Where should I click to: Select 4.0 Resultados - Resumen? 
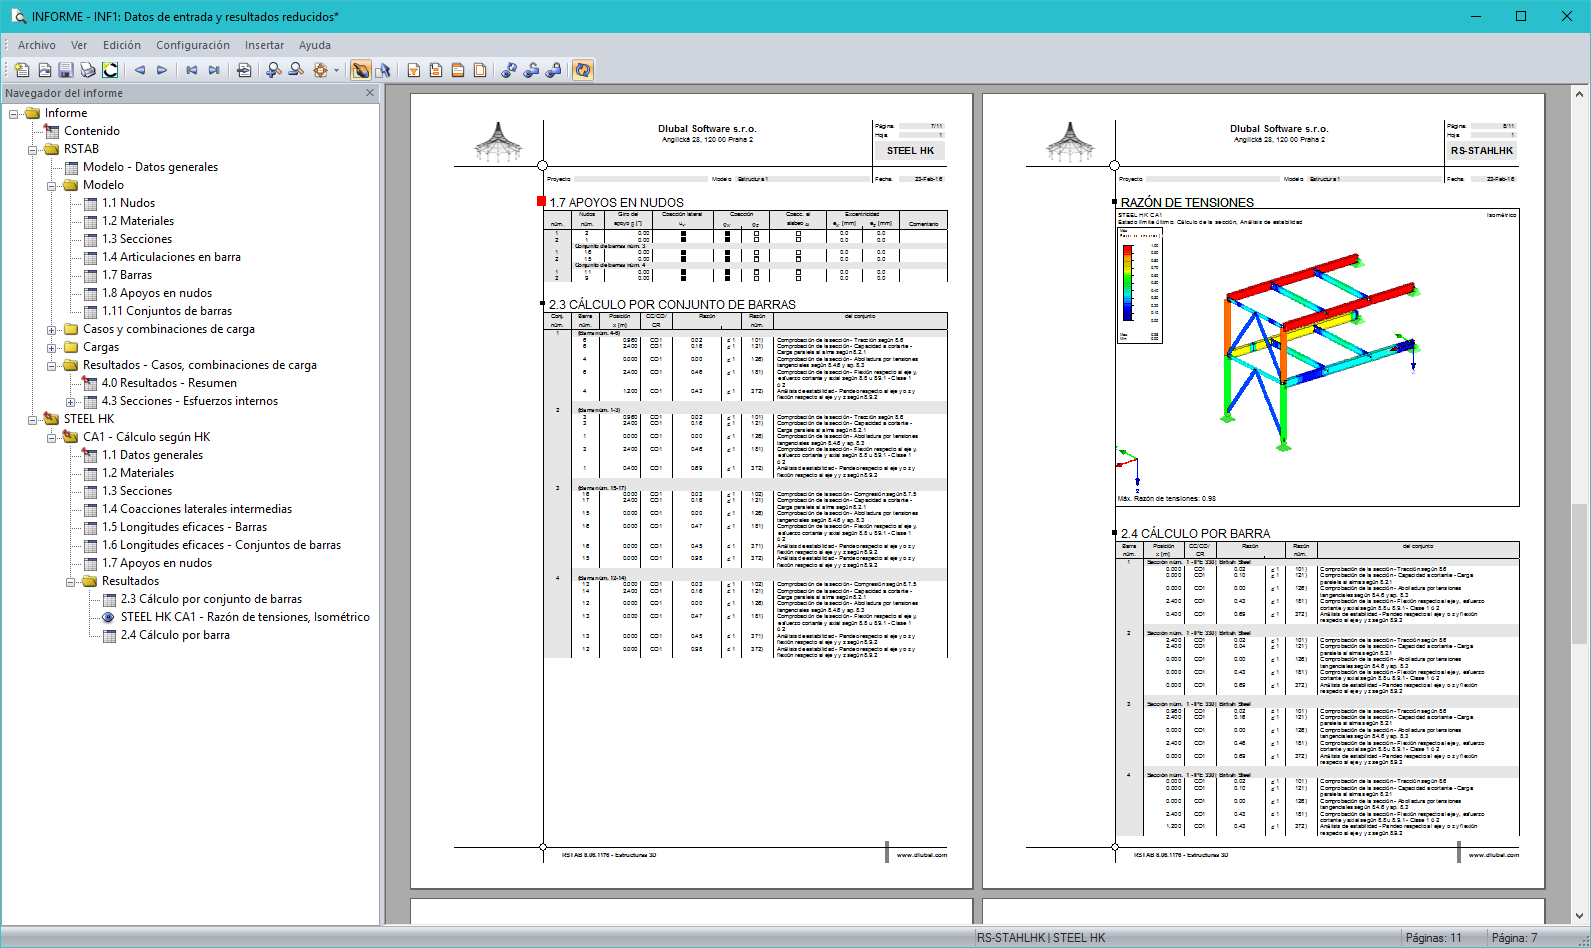(x=169, y=383)
